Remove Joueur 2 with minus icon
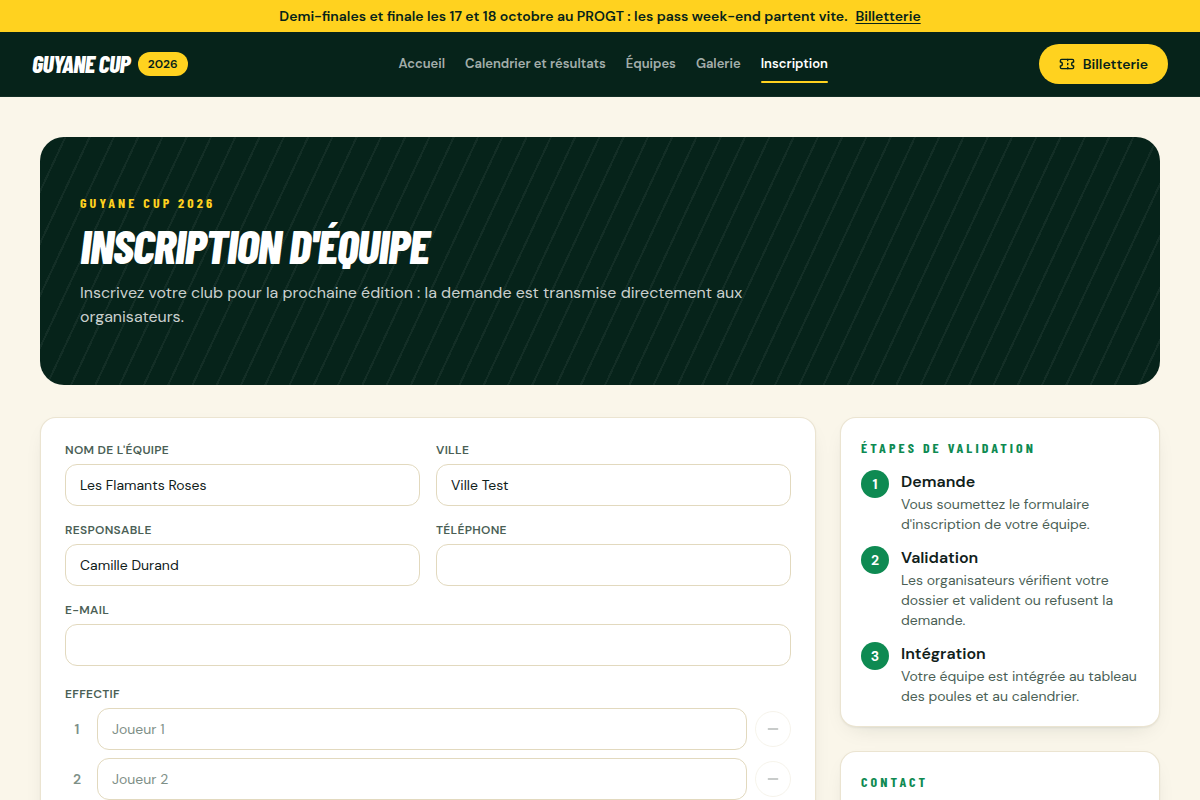Image resolution: width=1200 pixels, height=800 pixels. (x=773, y=779)
